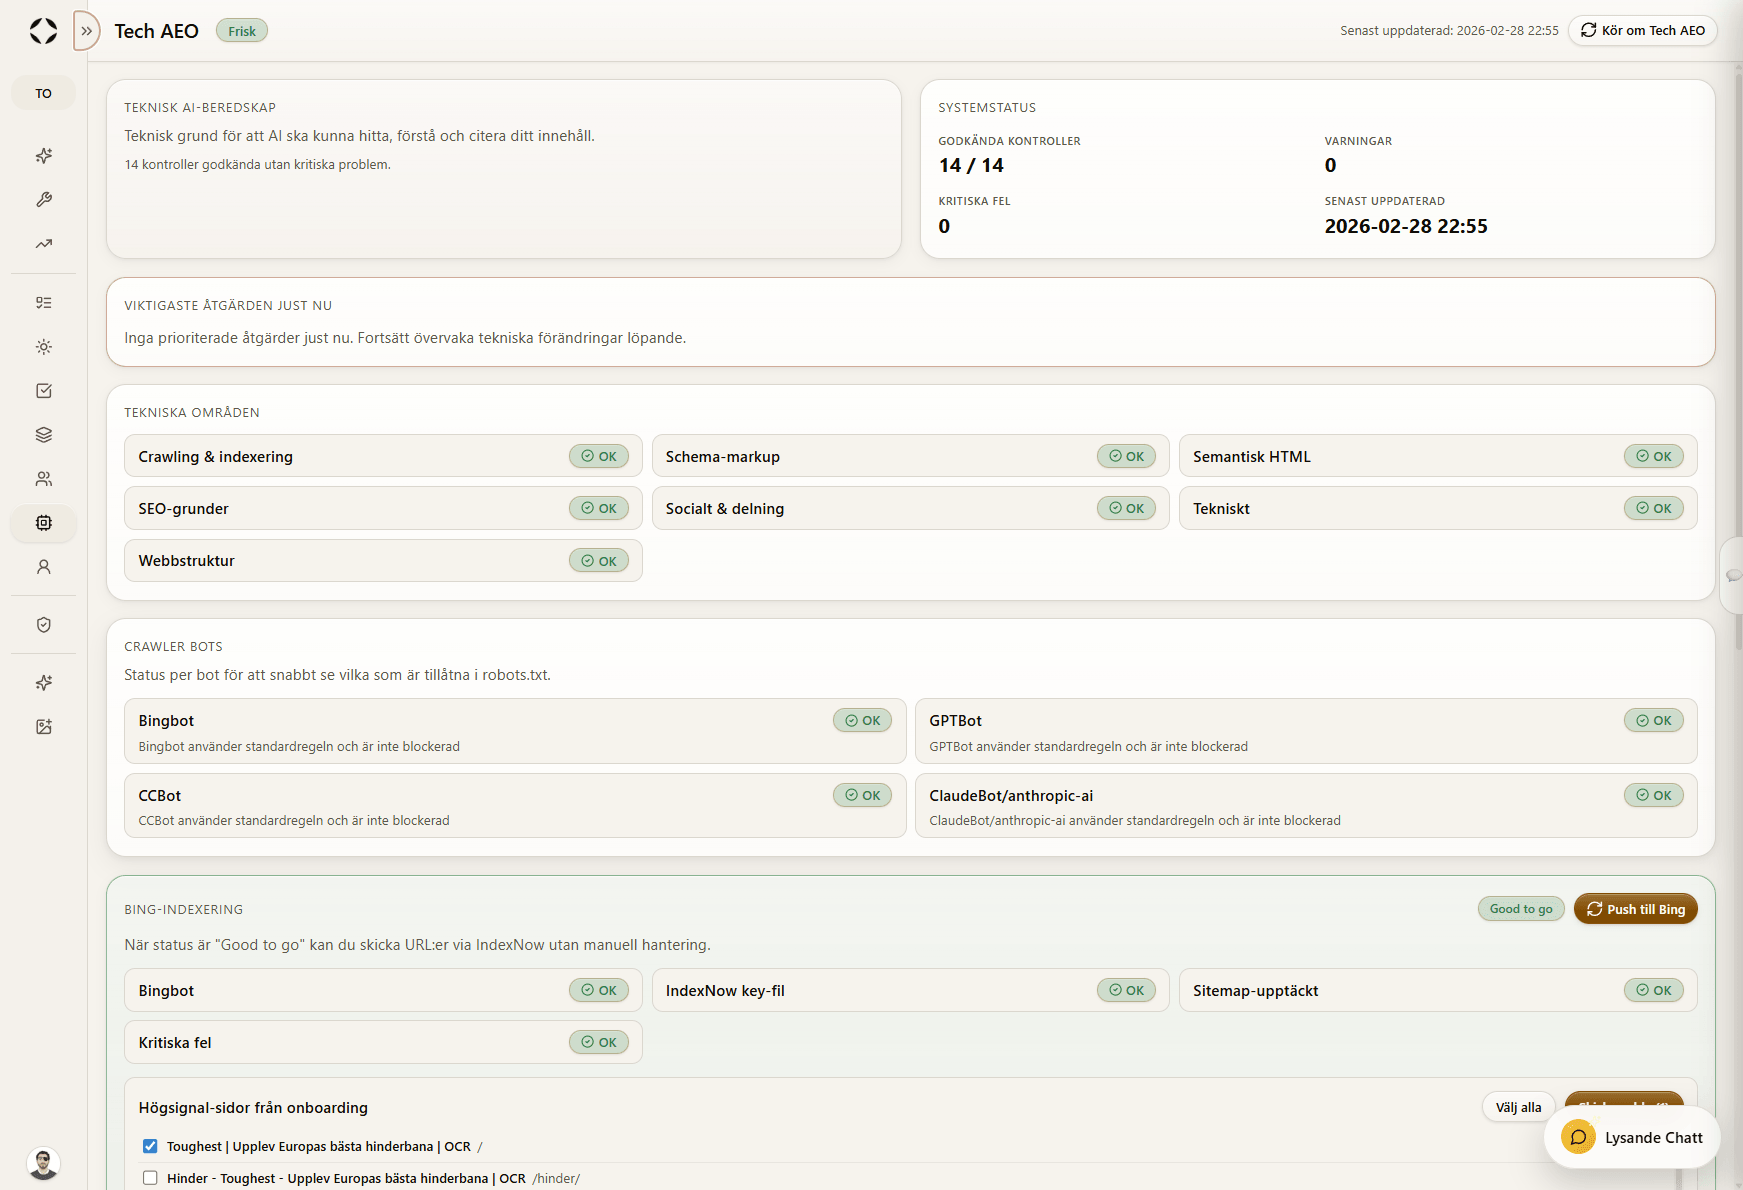This screenshot has width=1743, height=1190.
Task: Select the sun brightness icon in sidebar
Action: 43,347
